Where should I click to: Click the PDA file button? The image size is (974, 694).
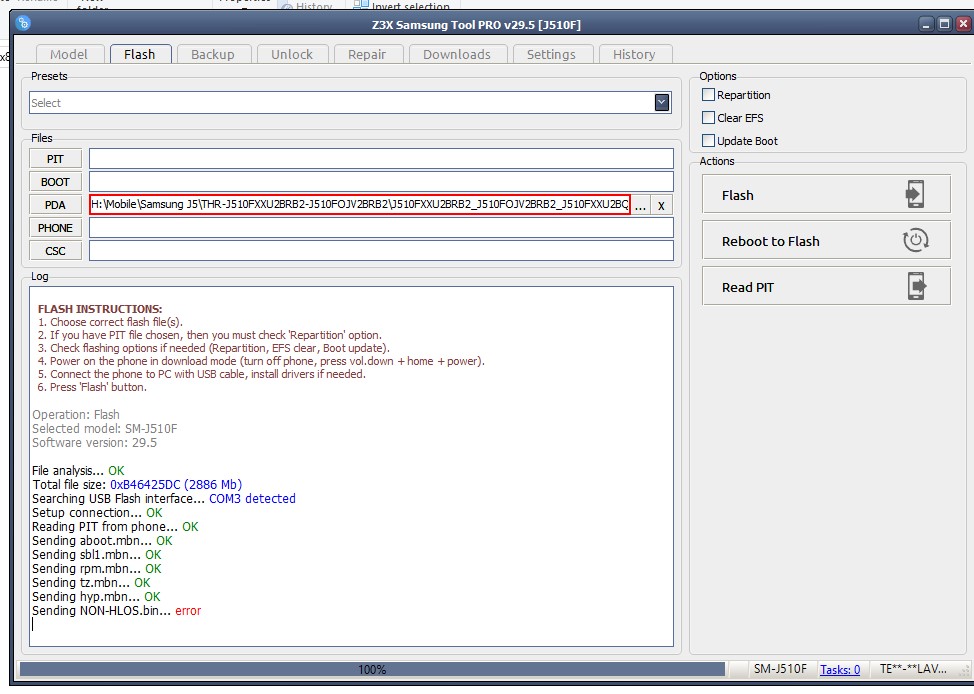coord(55,204)
